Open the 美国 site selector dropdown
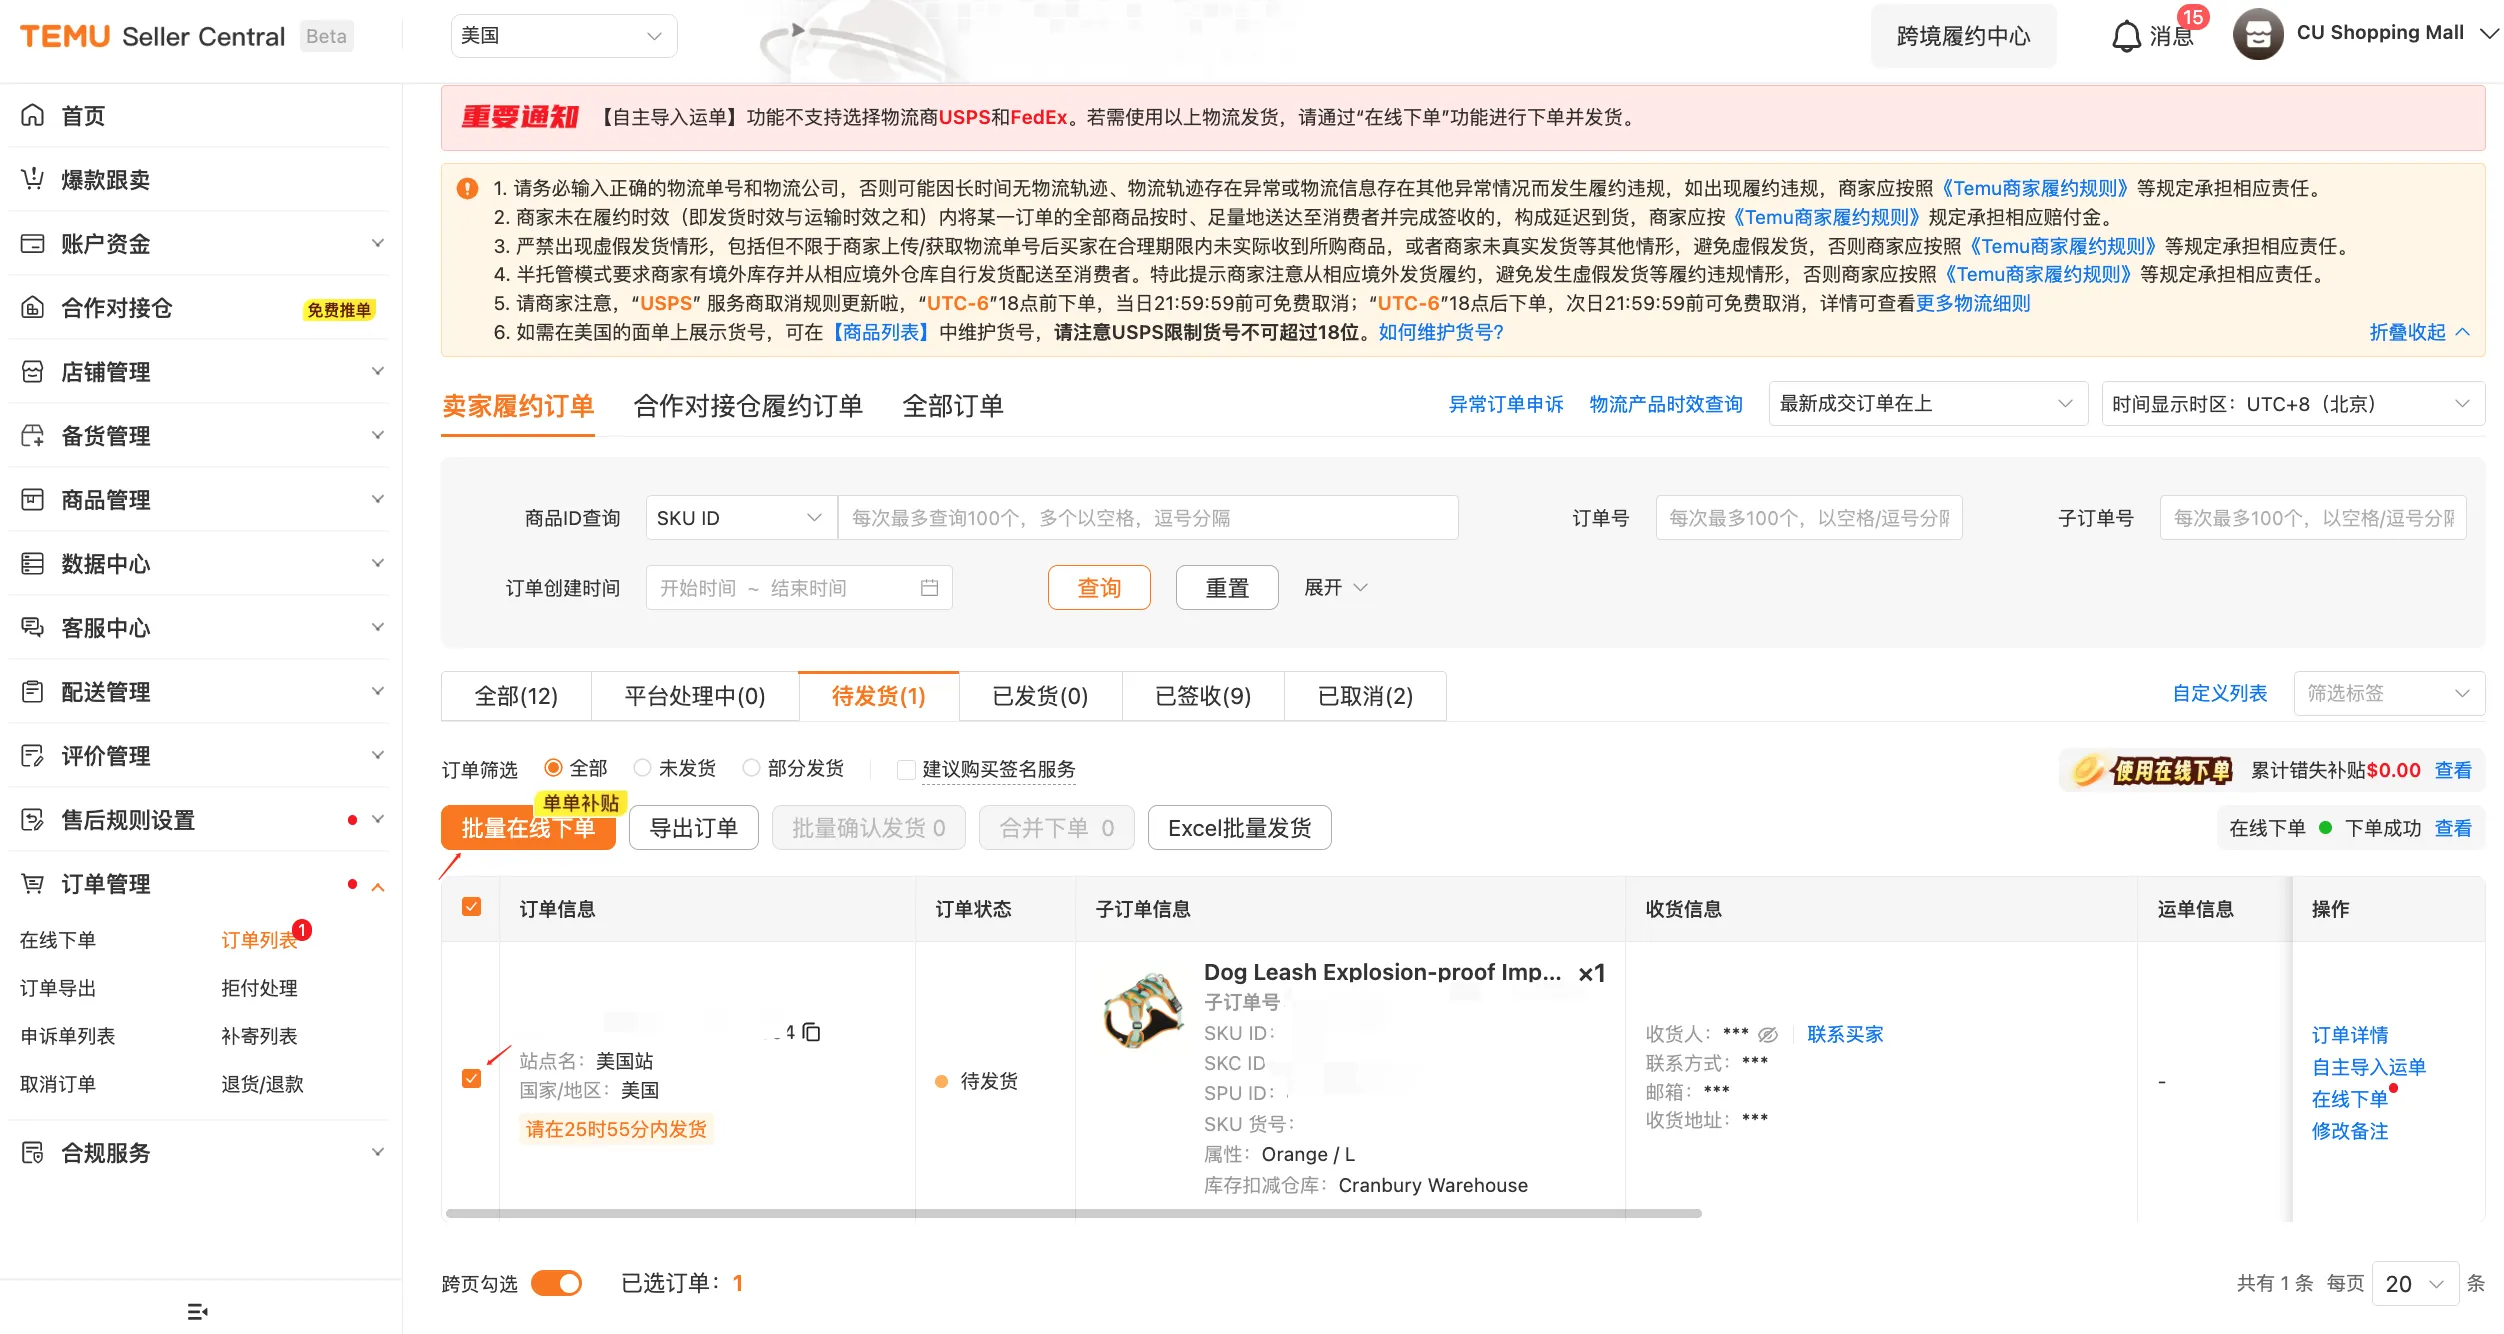 563,36
